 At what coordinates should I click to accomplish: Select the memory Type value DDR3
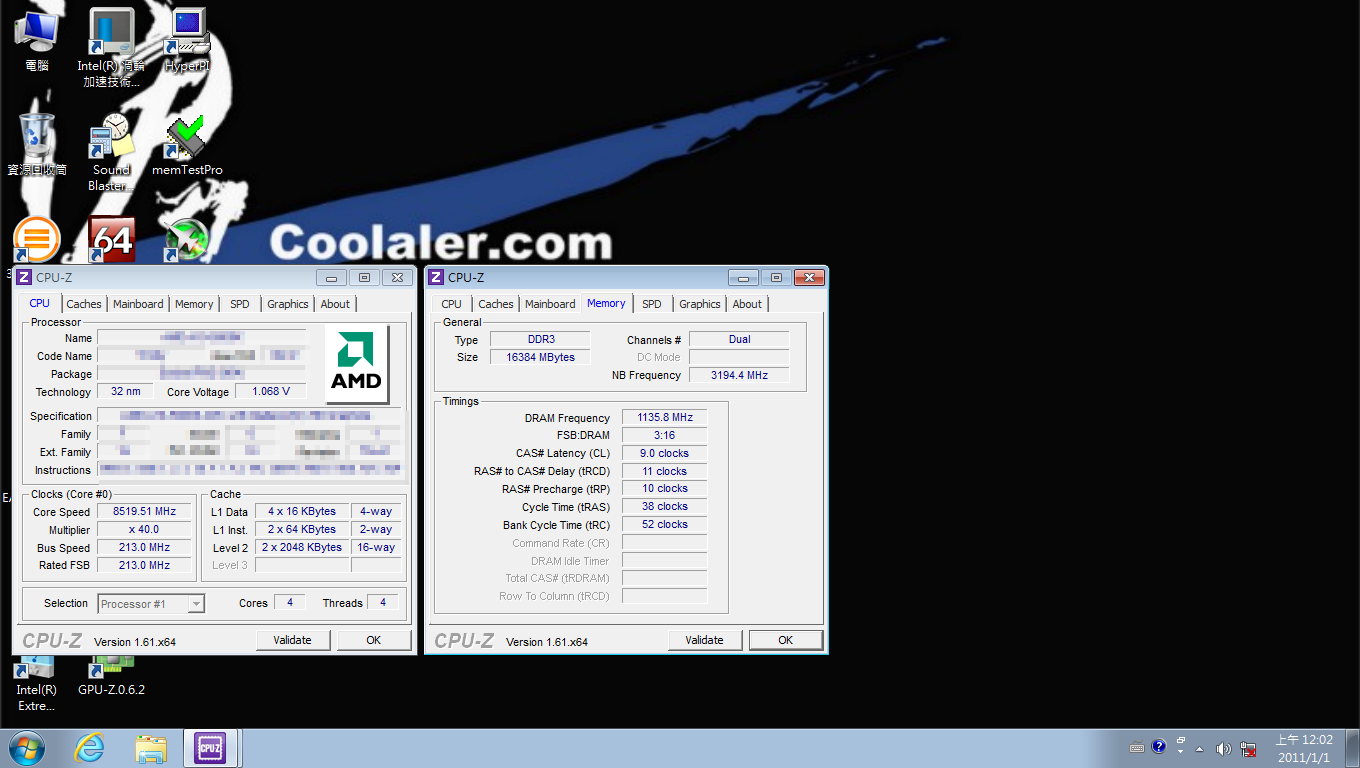540,339
